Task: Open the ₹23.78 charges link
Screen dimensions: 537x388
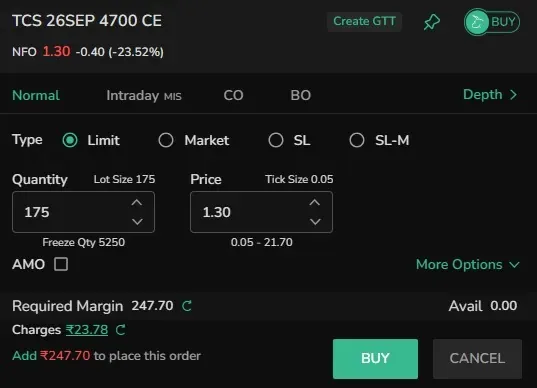Action: tap(87, 330)
